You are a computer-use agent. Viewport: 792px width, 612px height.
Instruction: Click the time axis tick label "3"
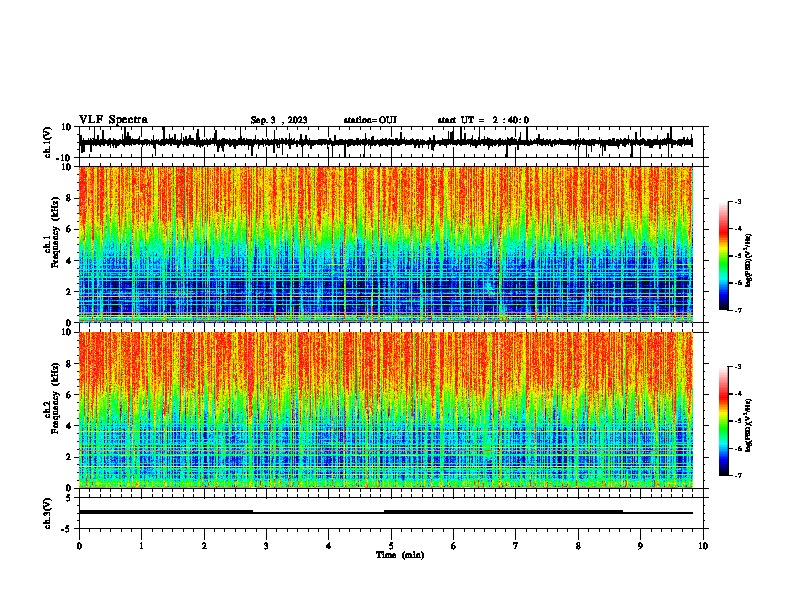266,546
